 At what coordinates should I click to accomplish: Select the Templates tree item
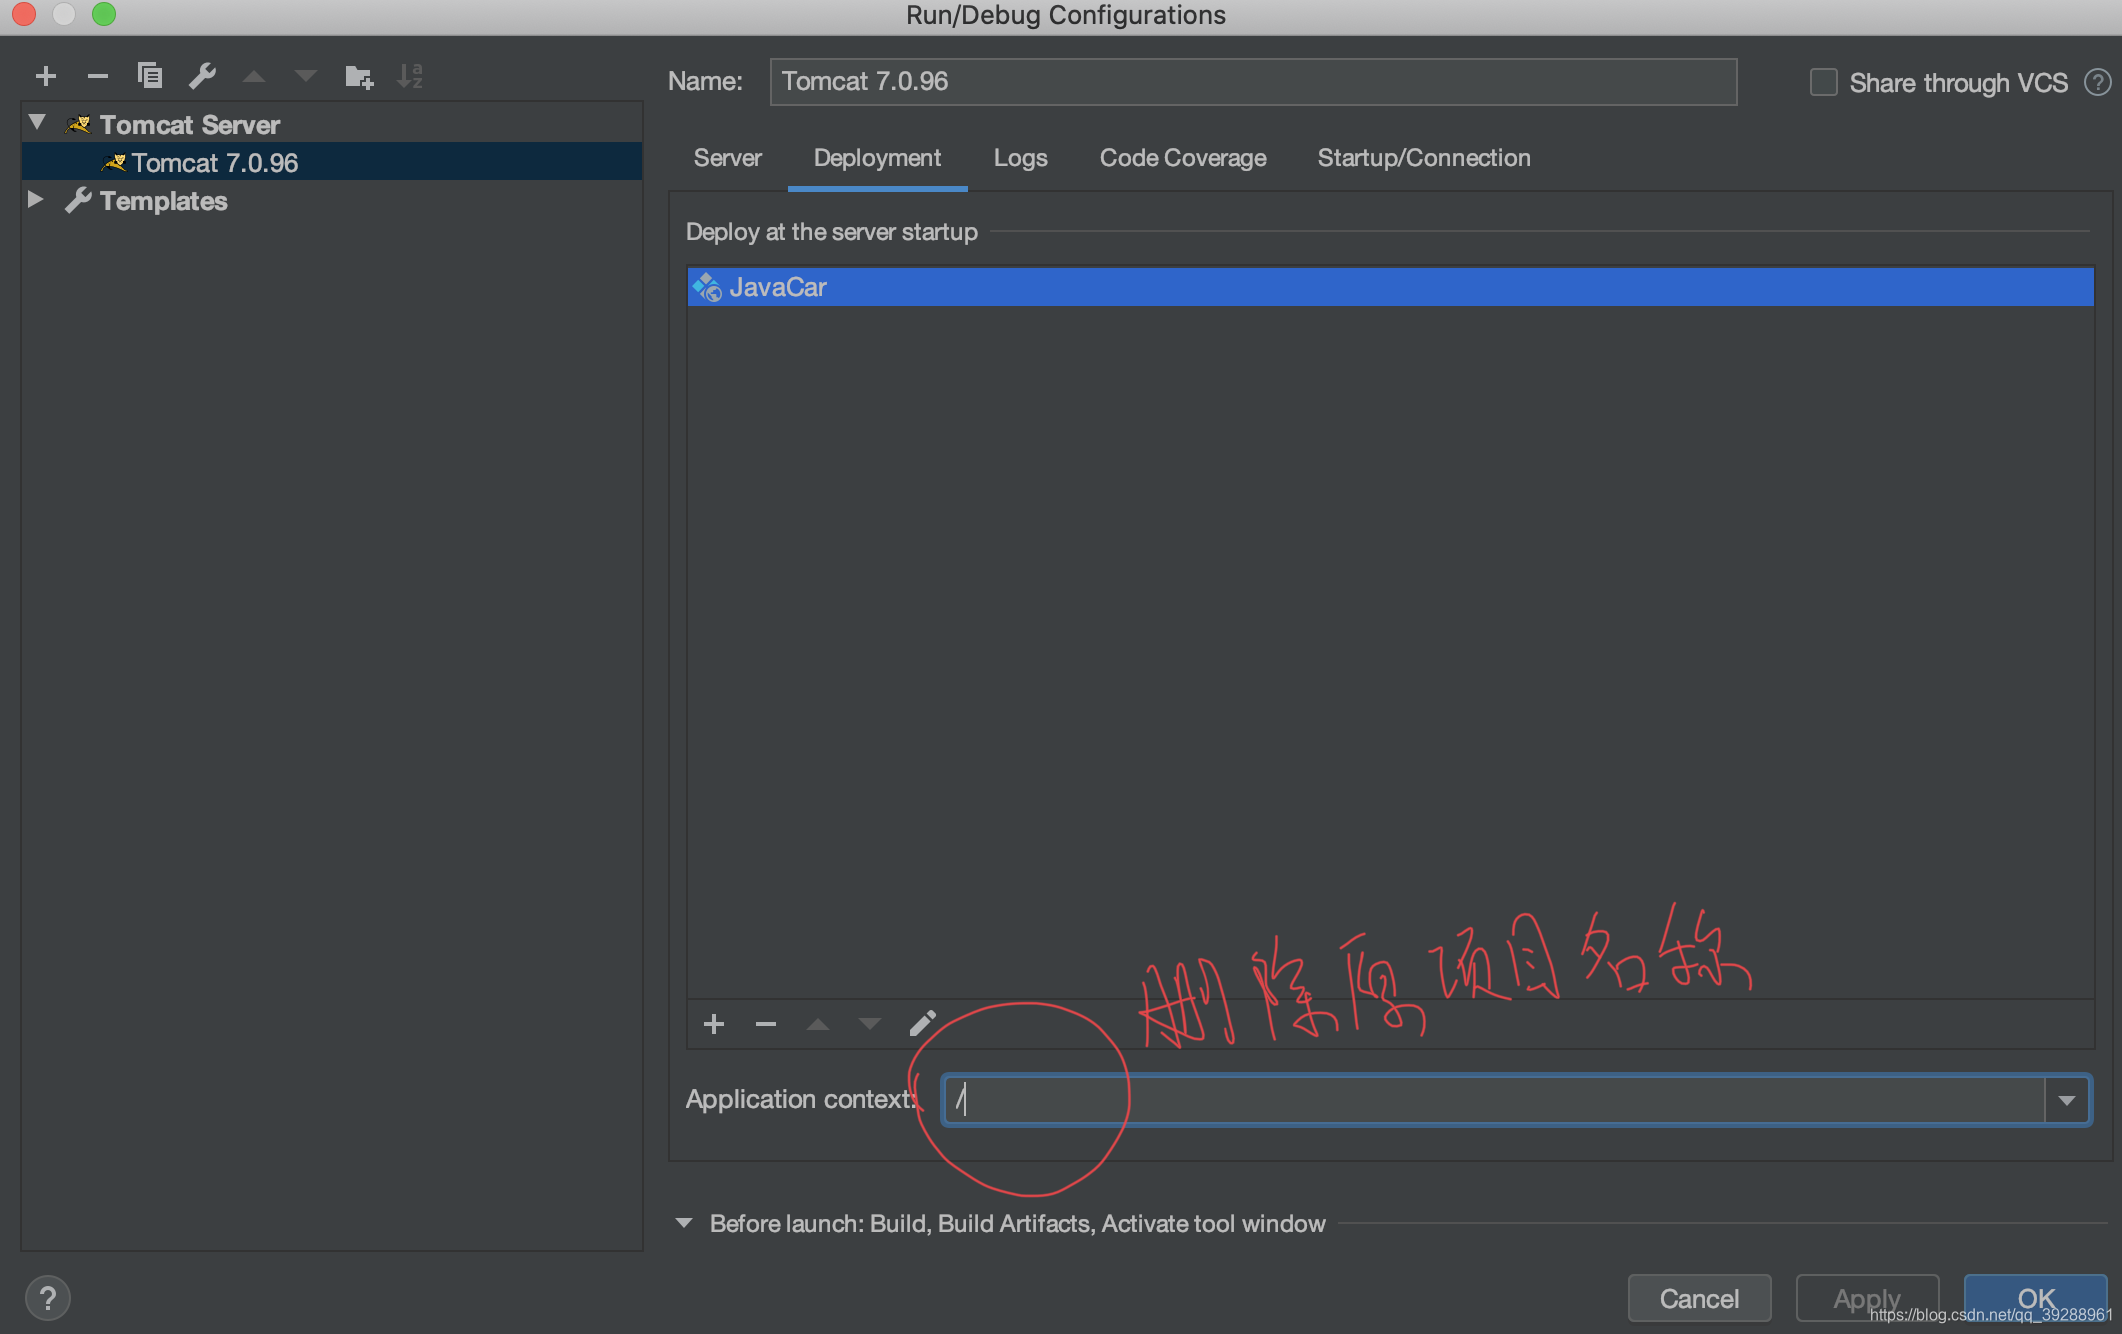332,200
